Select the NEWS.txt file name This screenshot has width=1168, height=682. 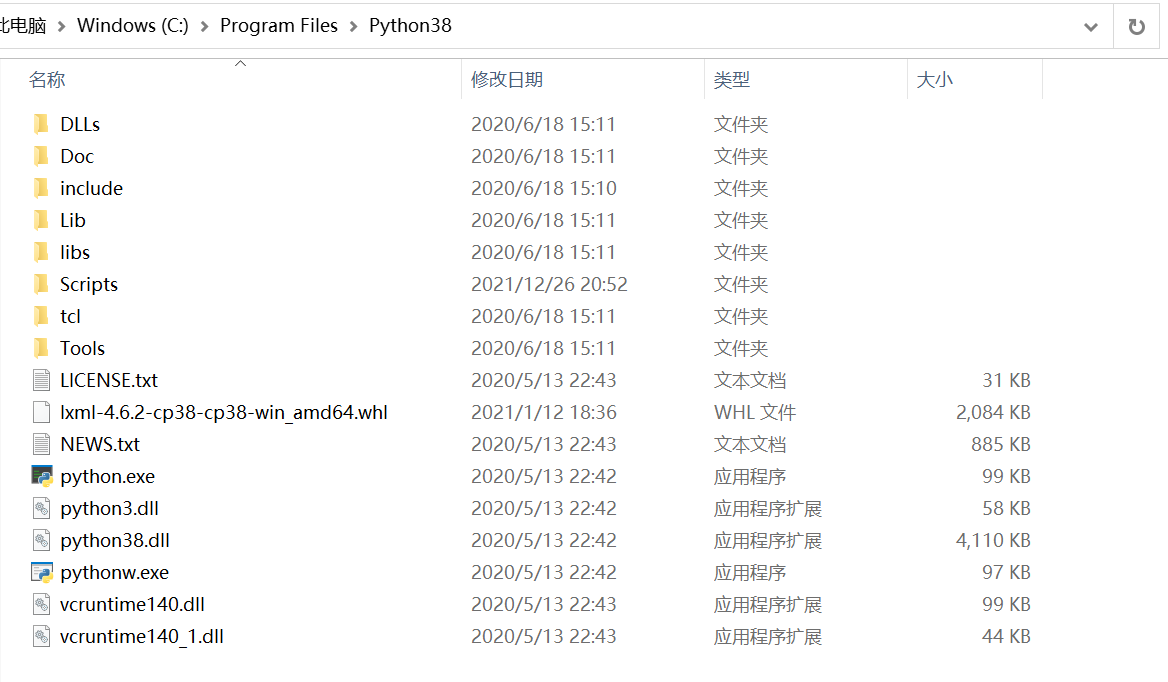100,444
